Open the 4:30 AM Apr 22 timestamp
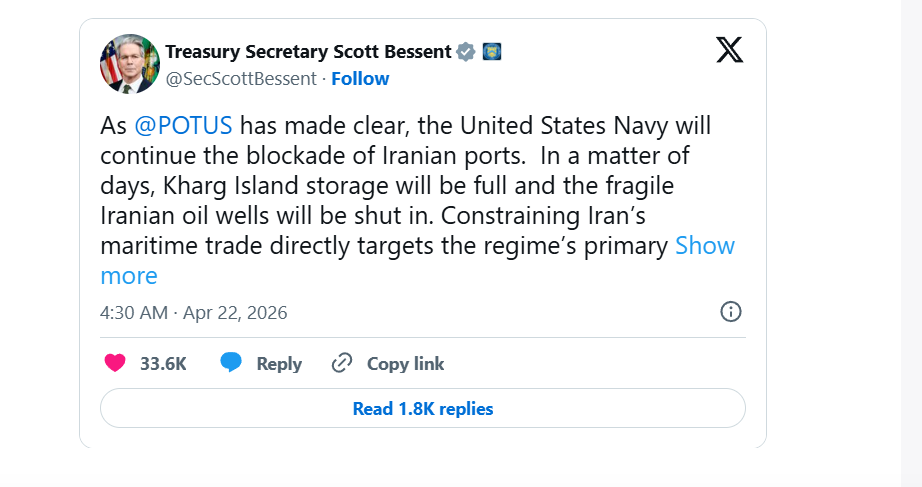Image resolution: width=922 pixels, height=487 pixels. pyautogui.click(x=194, y=313)
